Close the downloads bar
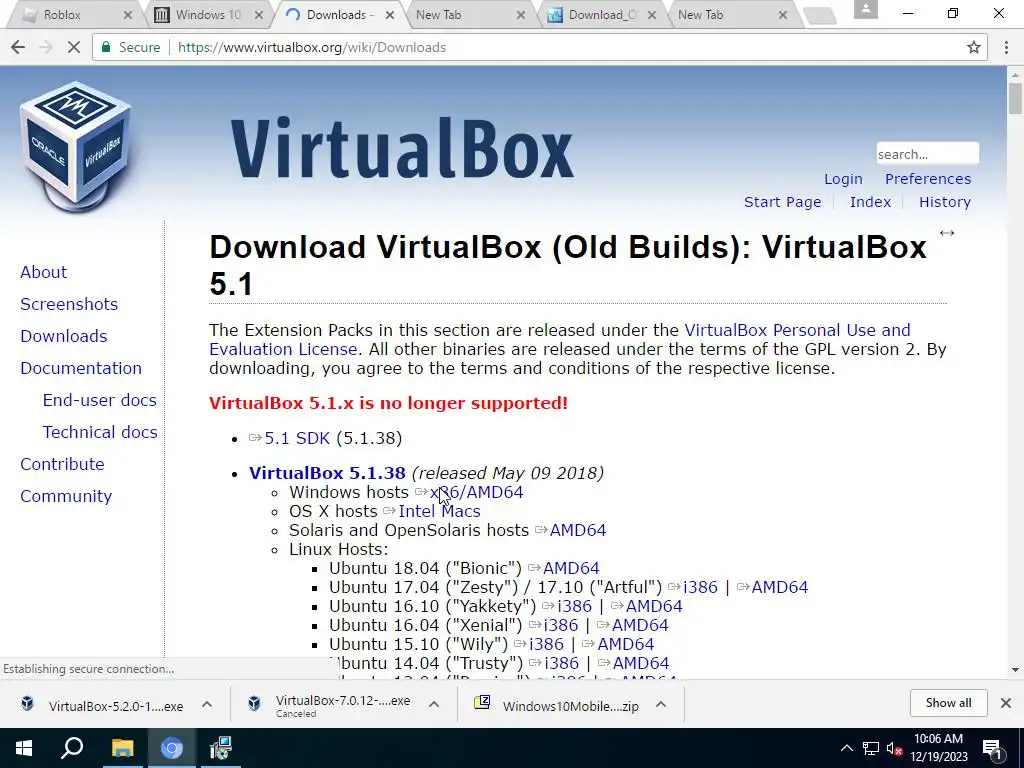This screenshot has width=1024, height=768. 1006,703
